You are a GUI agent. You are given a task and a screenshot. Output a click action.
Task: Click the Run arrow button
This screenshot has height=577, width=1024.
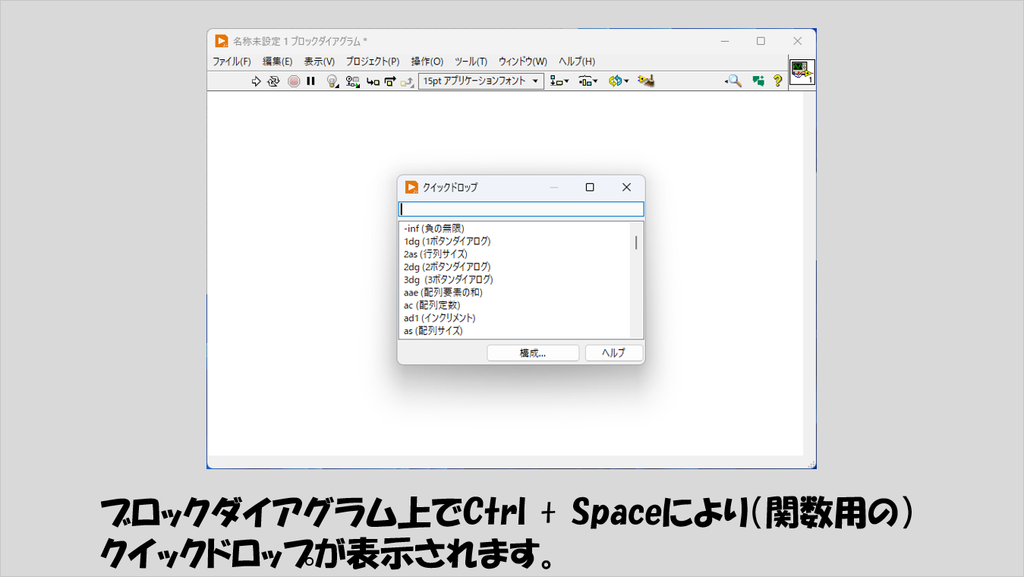click(x=256, y=81)
